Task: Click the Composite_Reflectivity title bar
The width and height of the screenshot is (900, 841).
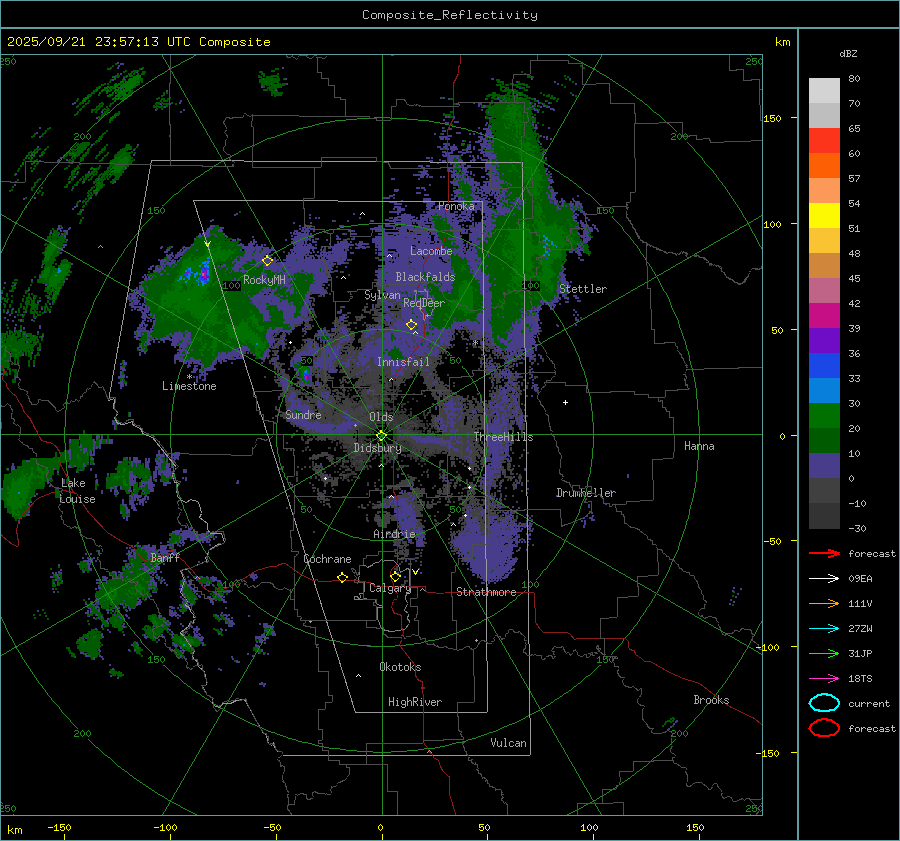Action: 449,15
